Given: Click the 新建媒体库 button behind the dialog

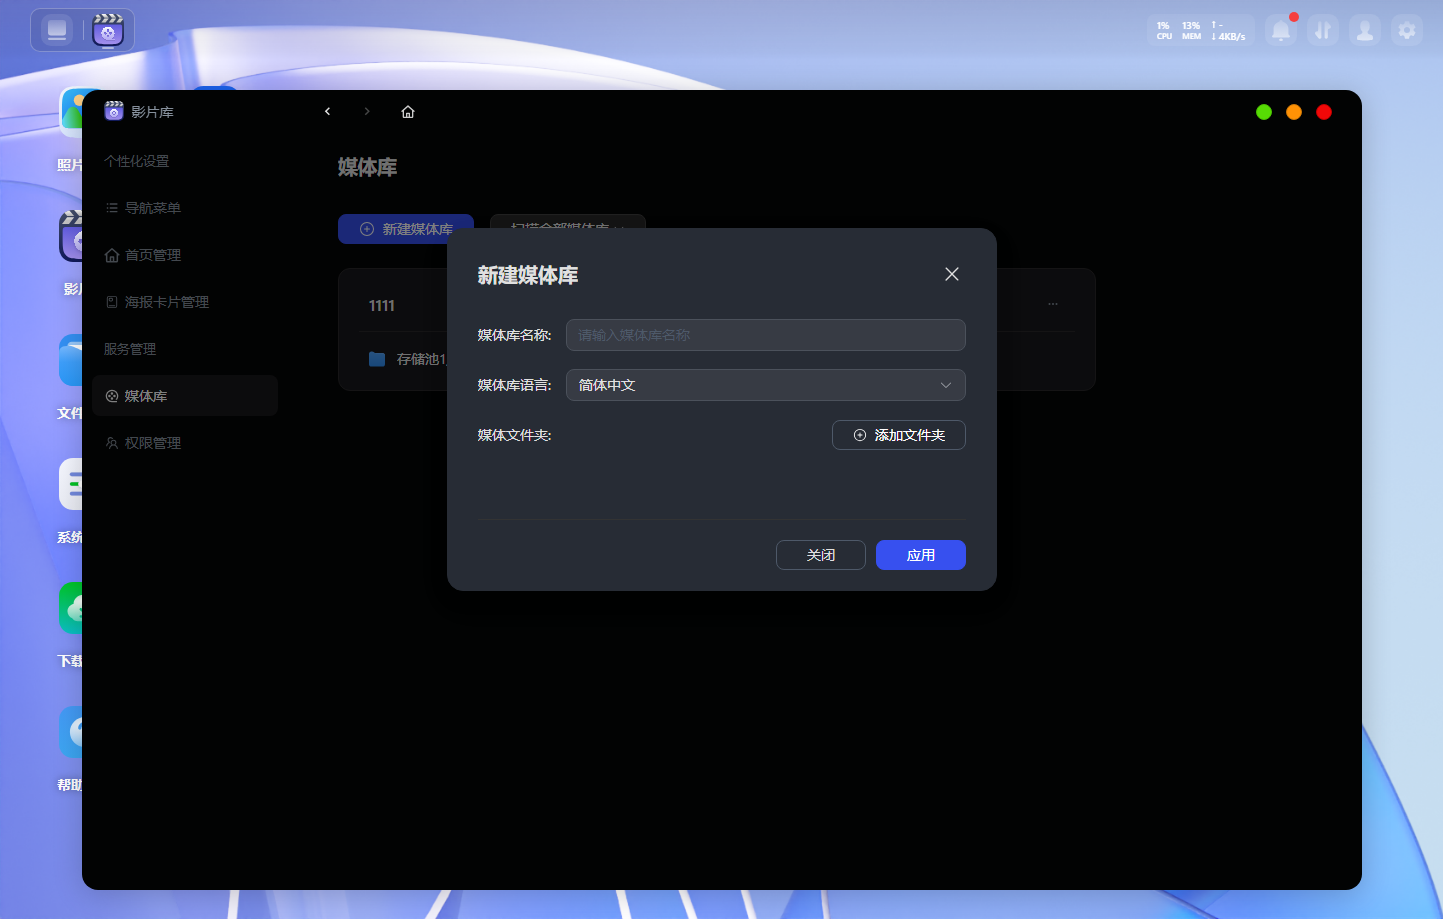Looking at the screenshot, I should 406,229.
